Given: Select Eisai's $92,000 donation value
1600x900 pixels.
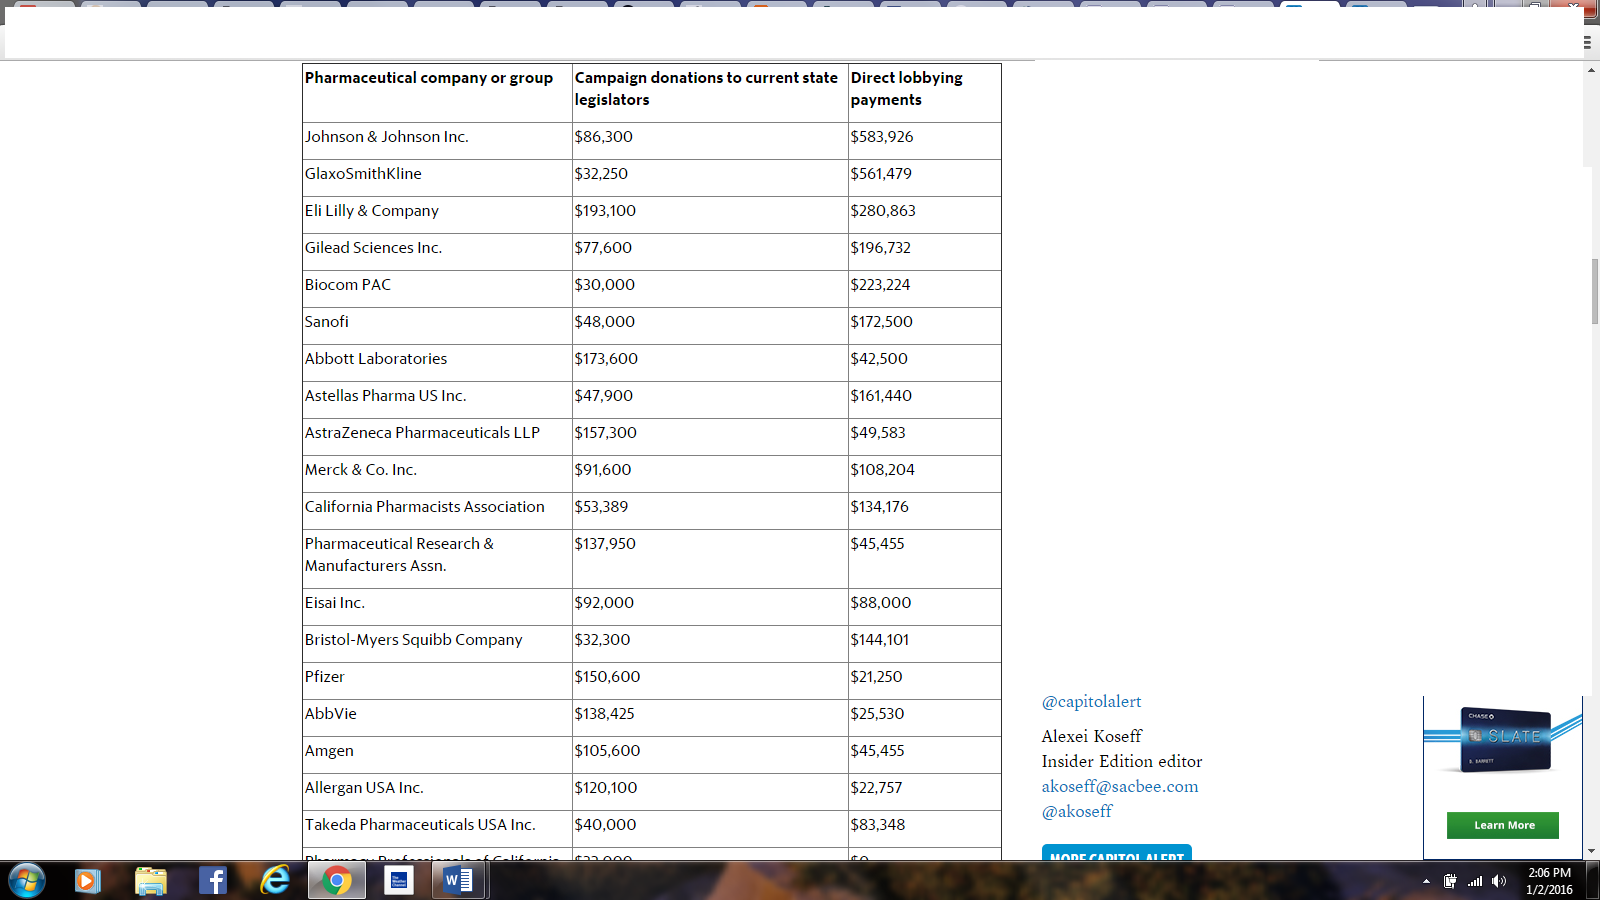Looking at the screenshot, I should coord(604,603).
